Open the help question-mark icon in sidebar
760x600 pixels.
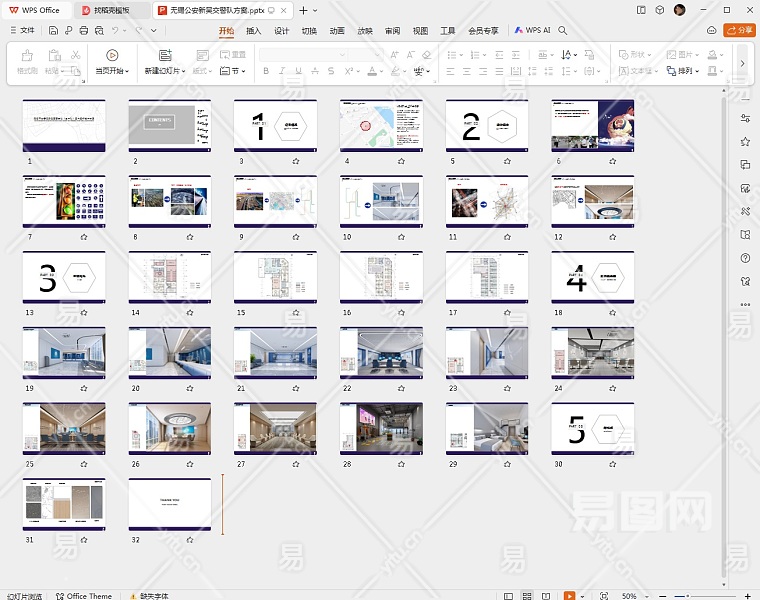pyautogui.click(x=745, y=258)
